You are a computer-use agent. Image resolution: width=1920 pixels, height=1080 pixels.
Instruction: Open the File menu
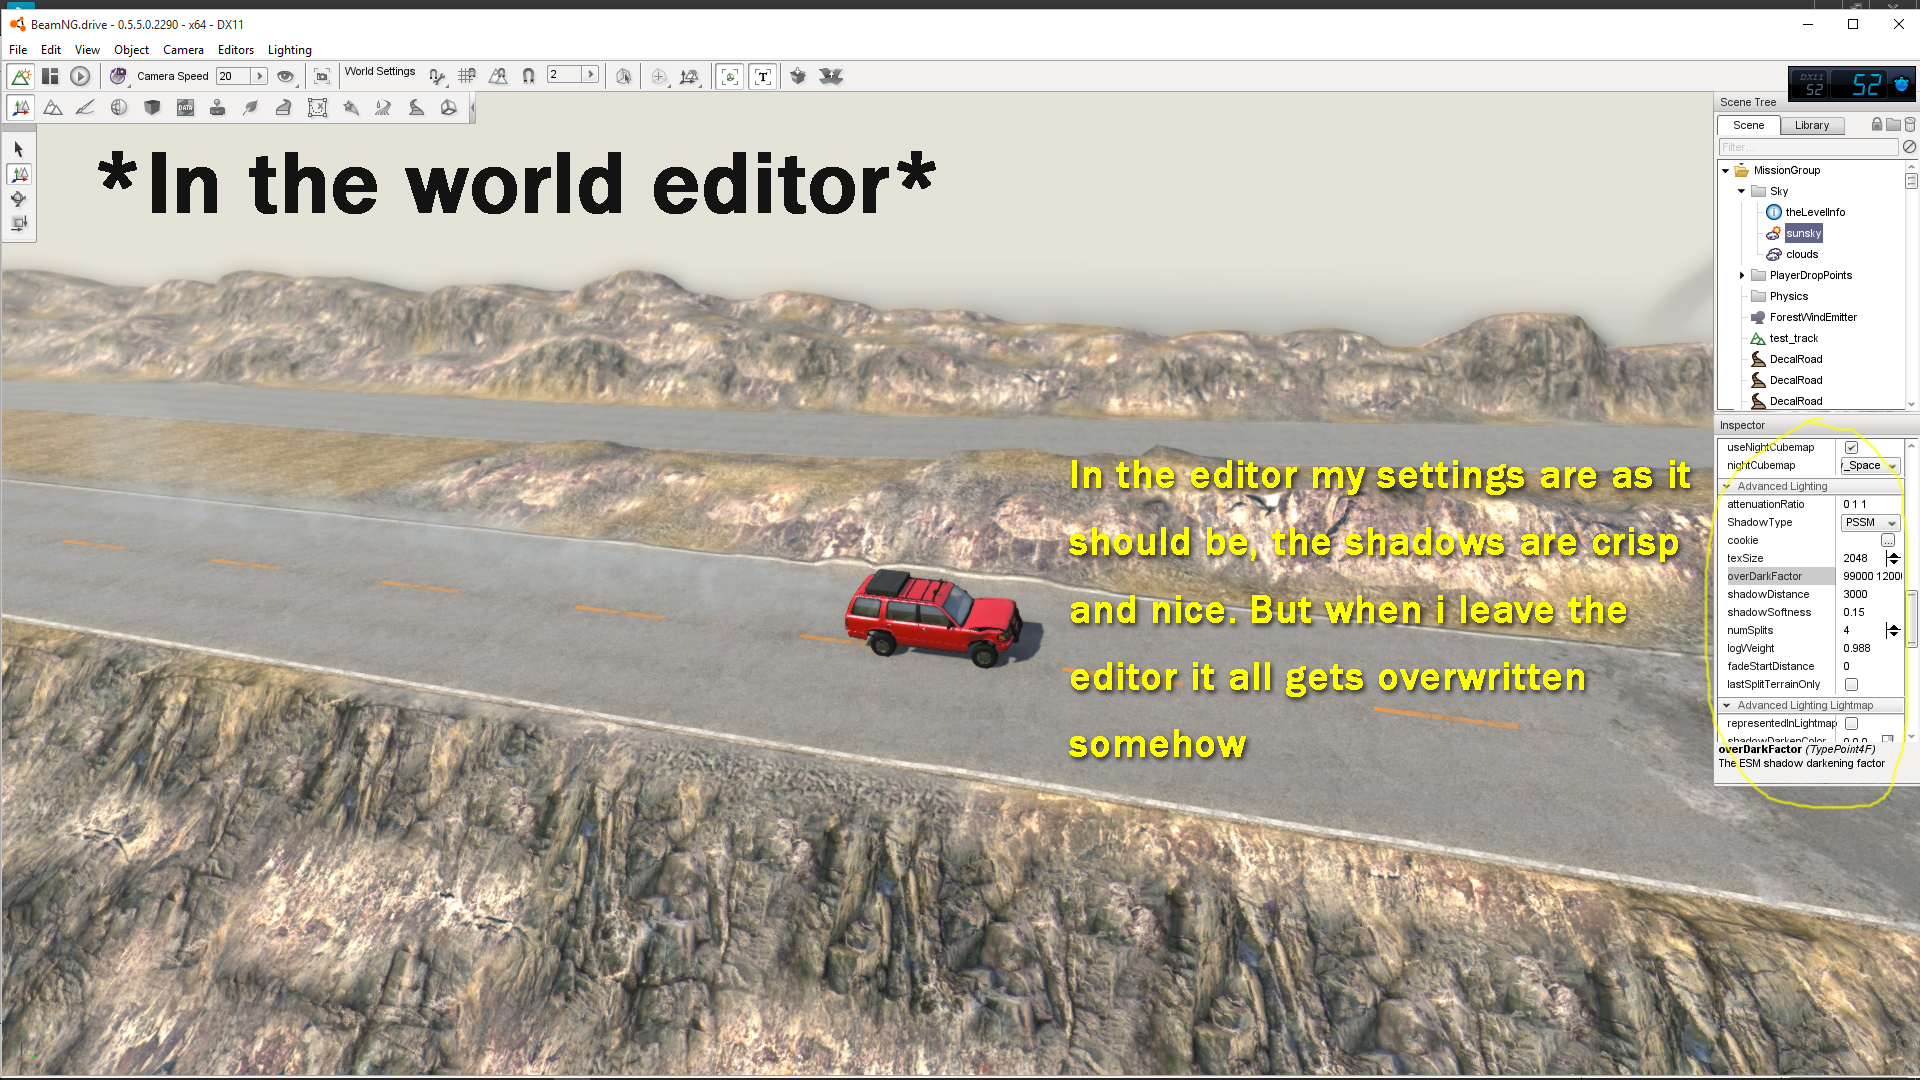click(x=18, y=50)
